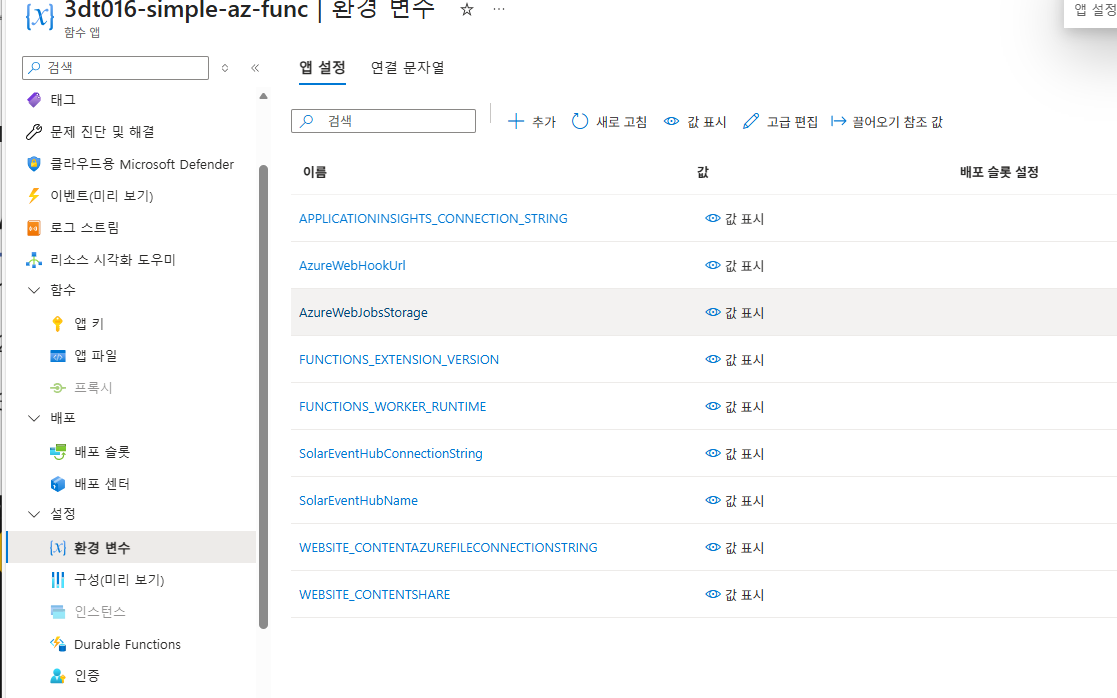Image resolution: width=1117 pixels, height=698 pixels.
Task: Open SolarEventHubConnectionString setting link
Action: (x=390, y=454)
